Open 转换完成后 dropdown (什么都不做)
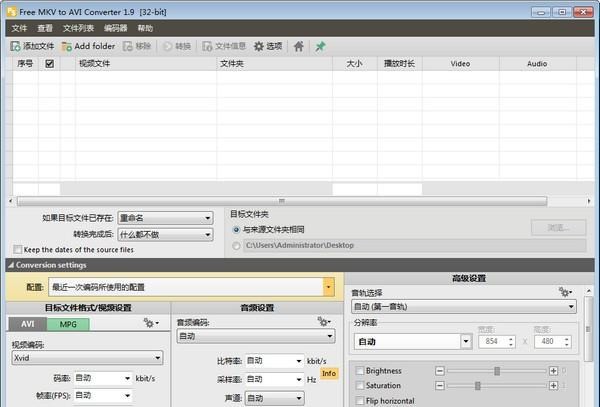The image size is (600, 407). pos(165,234)
